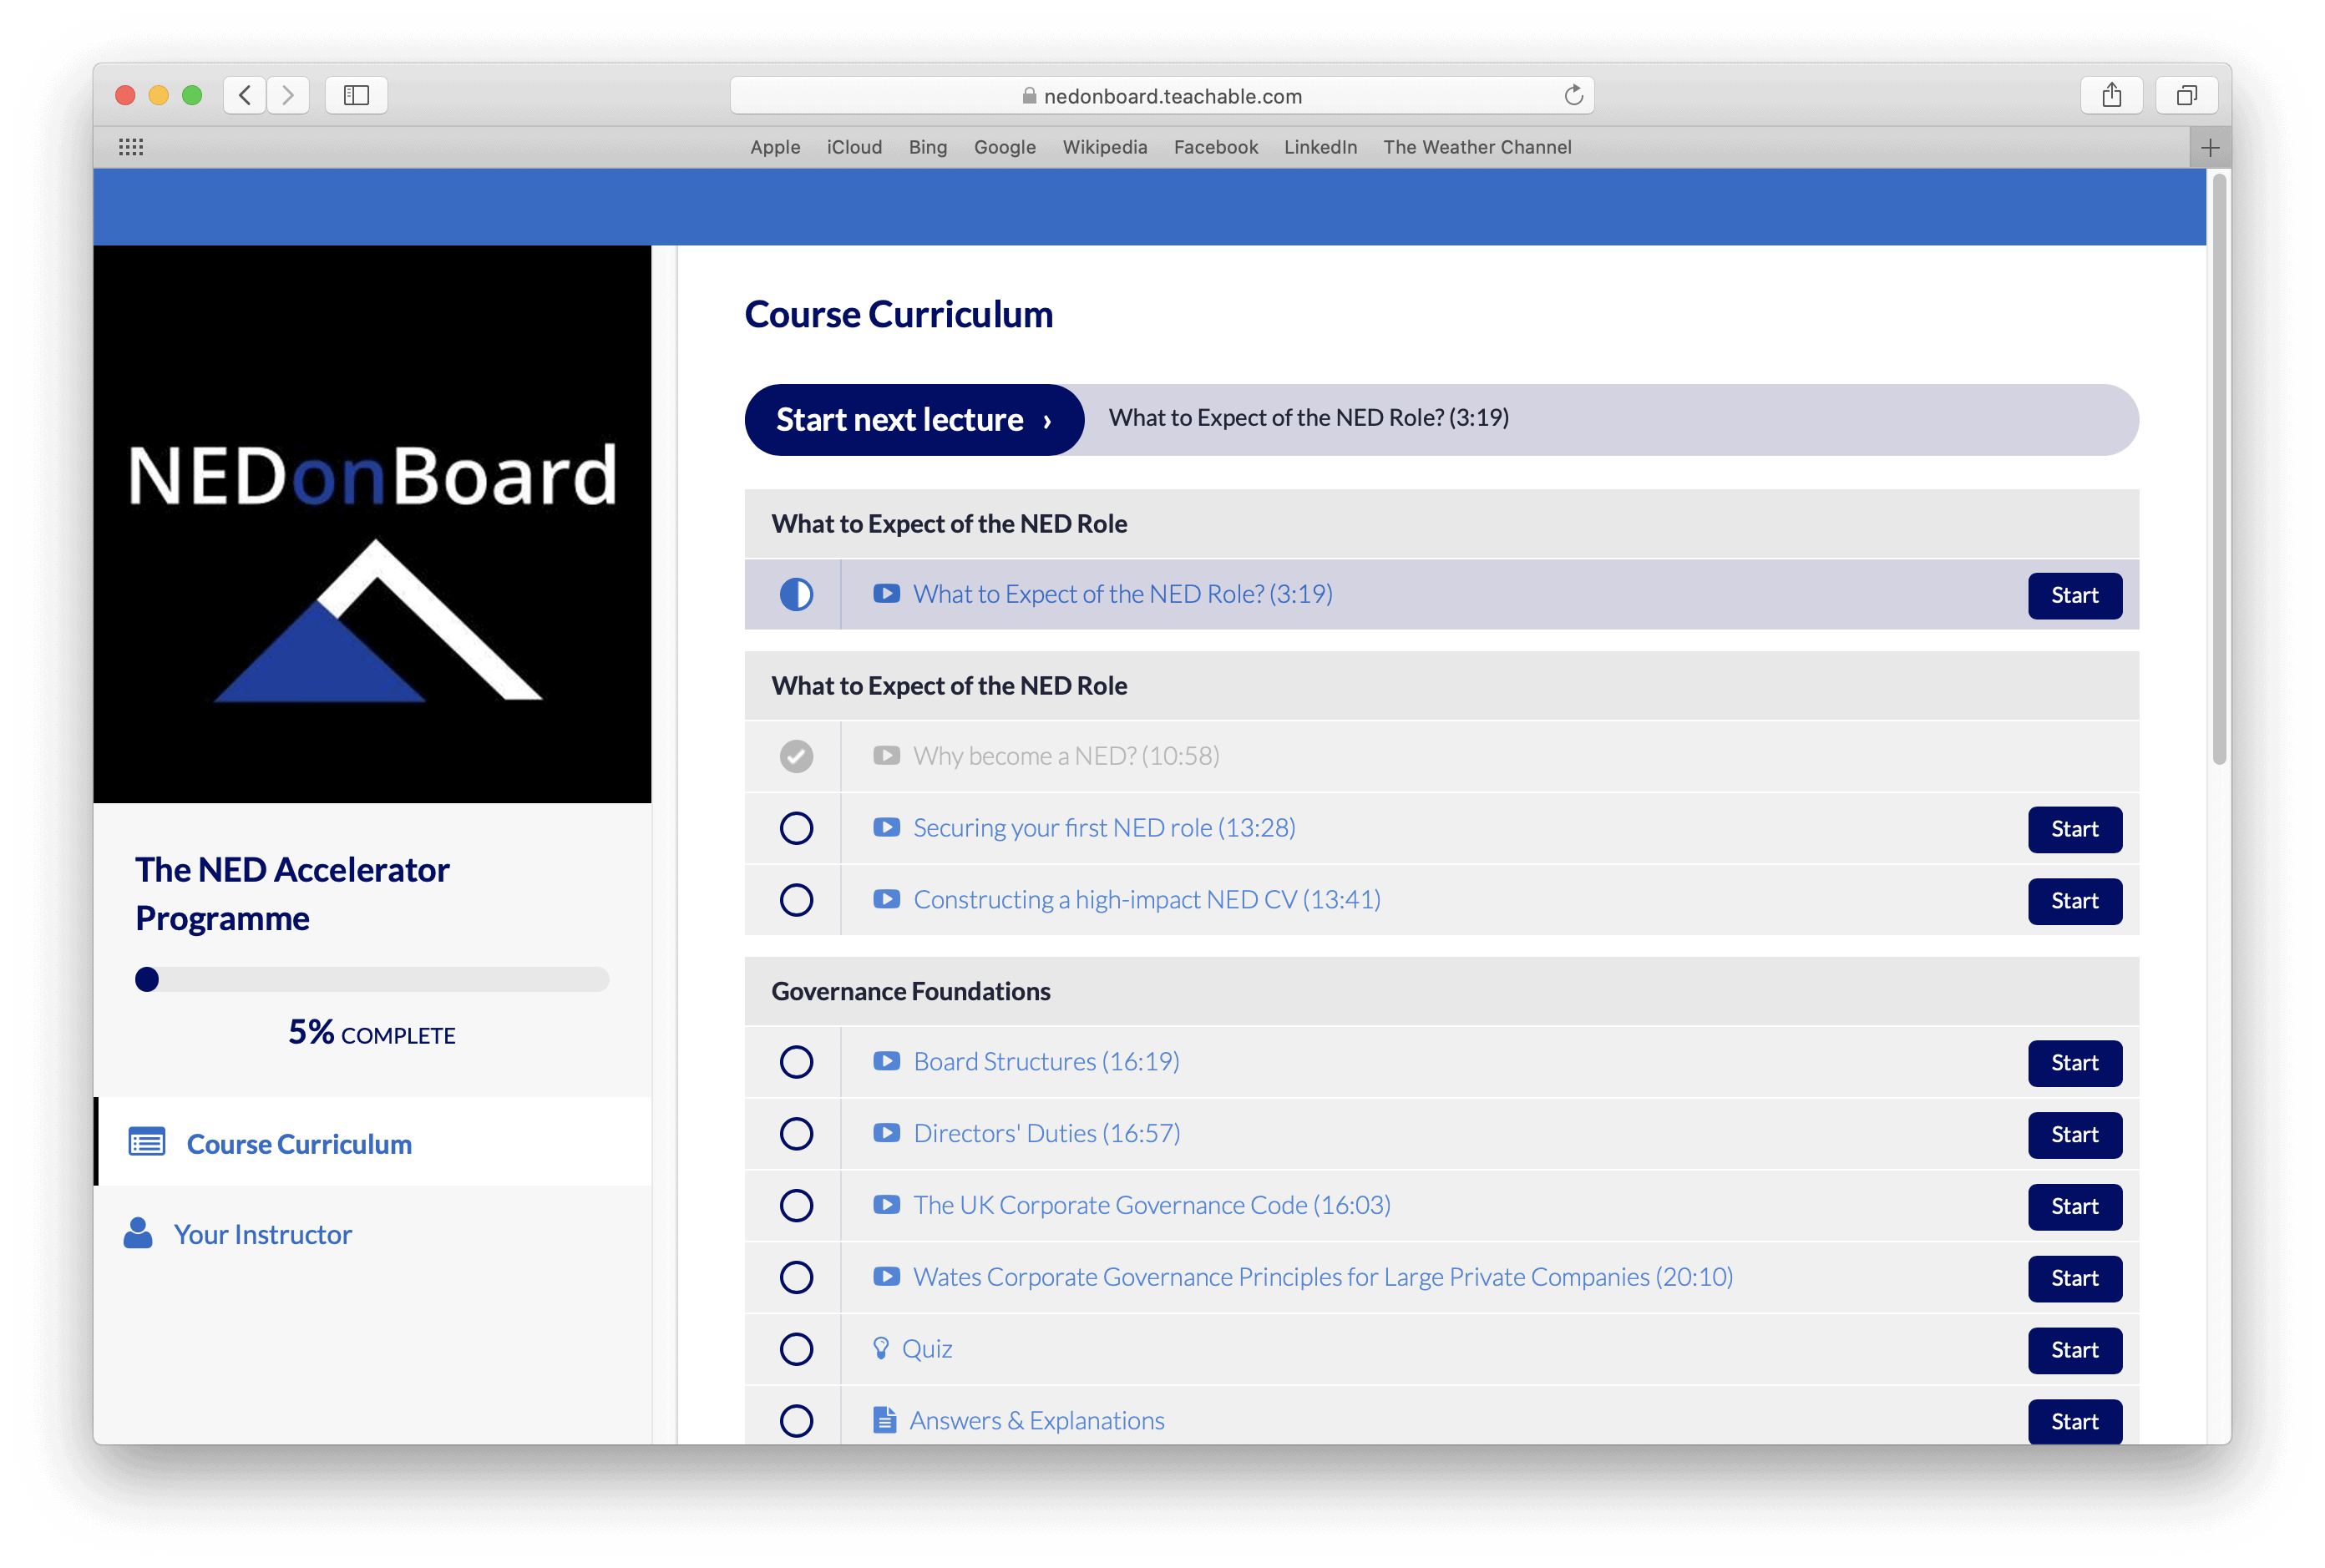Go forward with the Safari forward arrow

(x=288, y=95)
